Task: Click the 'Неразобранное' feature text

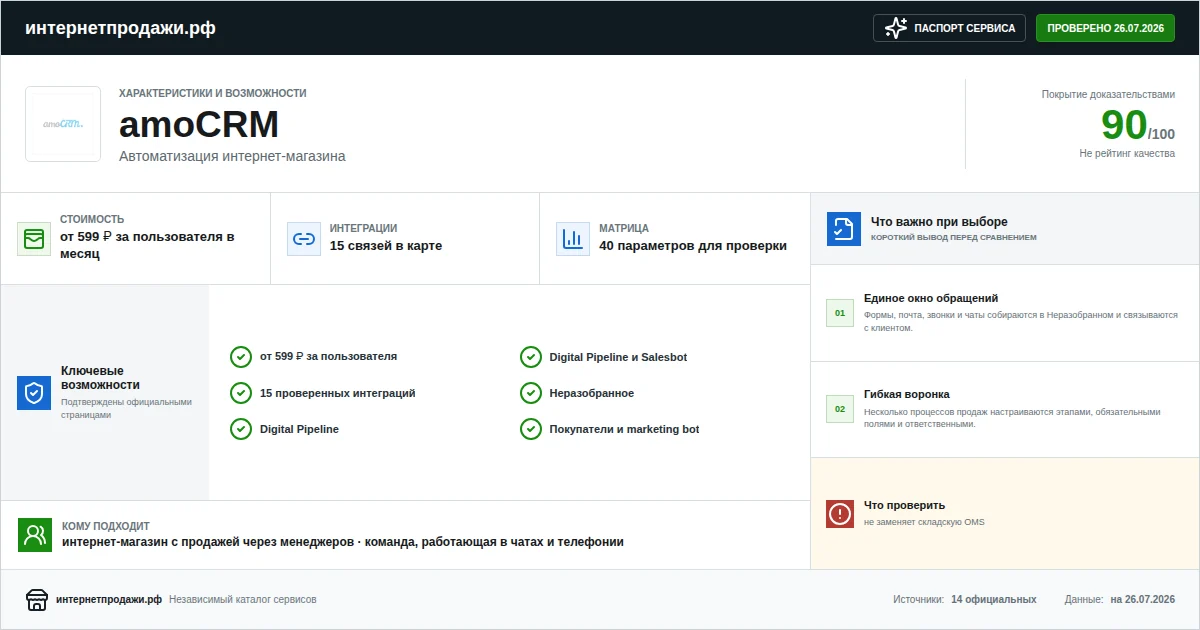Action: [592, 393]
